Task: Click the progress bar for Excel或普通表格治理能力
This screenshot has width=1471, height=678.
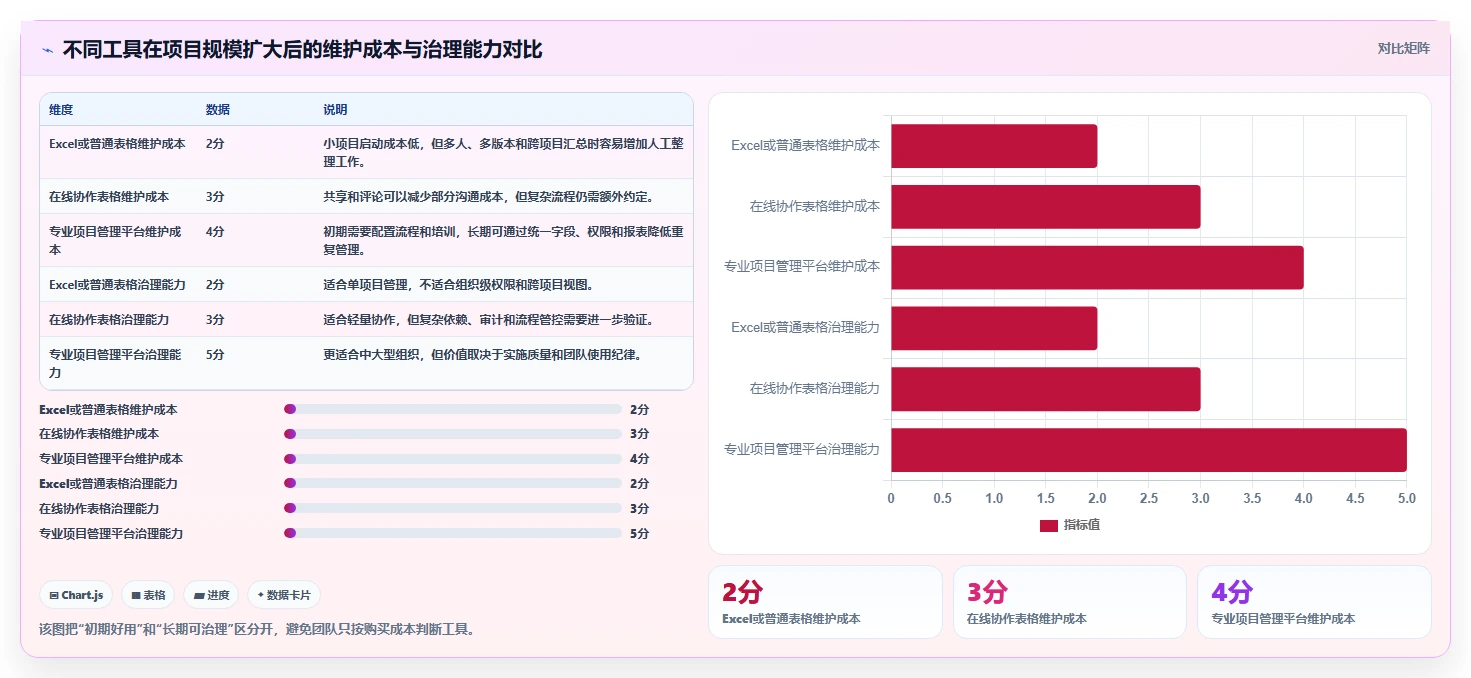Action: click(453, 483)
